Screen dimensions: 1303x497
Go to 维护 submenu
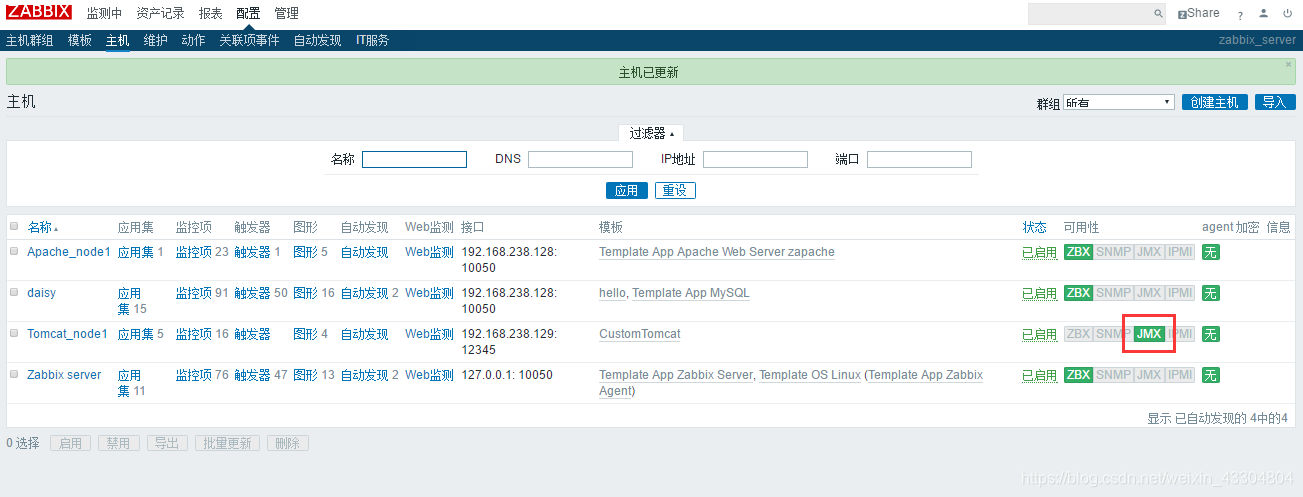click(155, 40)
